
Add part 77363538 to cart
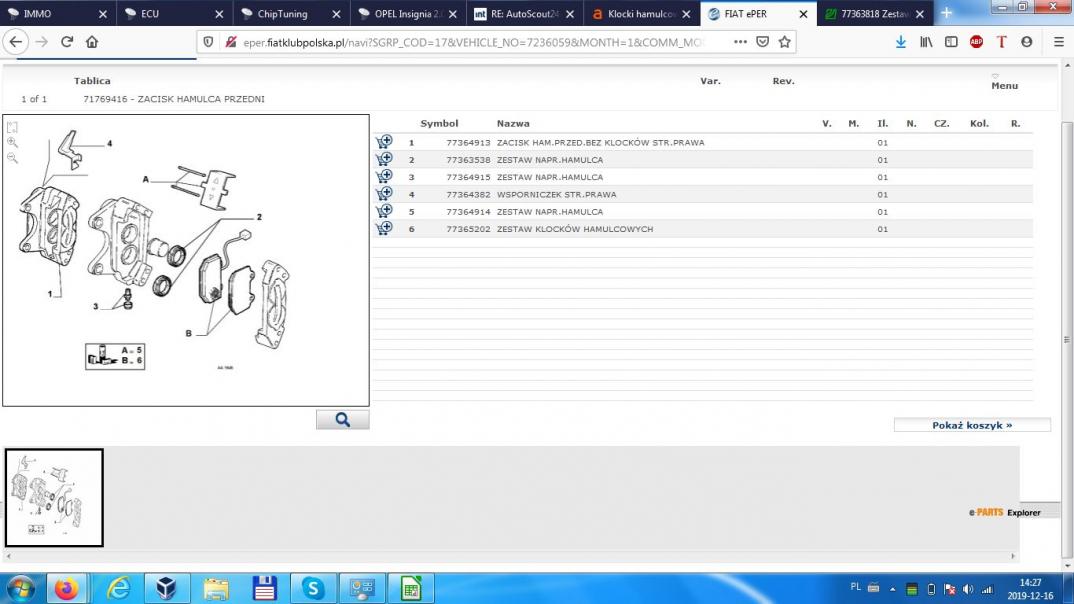point(384,159)
